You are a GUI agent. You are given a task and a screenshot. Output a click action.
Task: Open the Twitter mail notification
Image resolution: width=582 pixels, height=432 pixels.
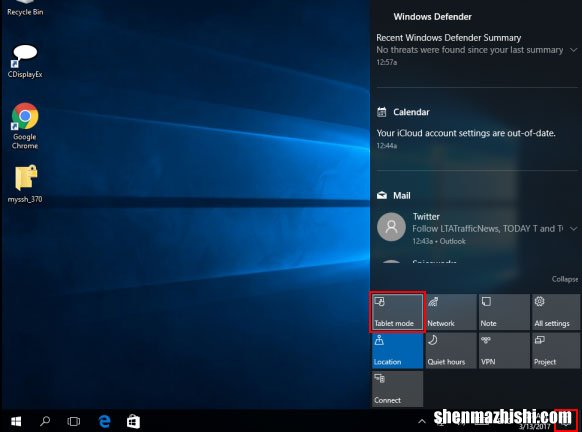pyautogui.click(x=477, y=229)
